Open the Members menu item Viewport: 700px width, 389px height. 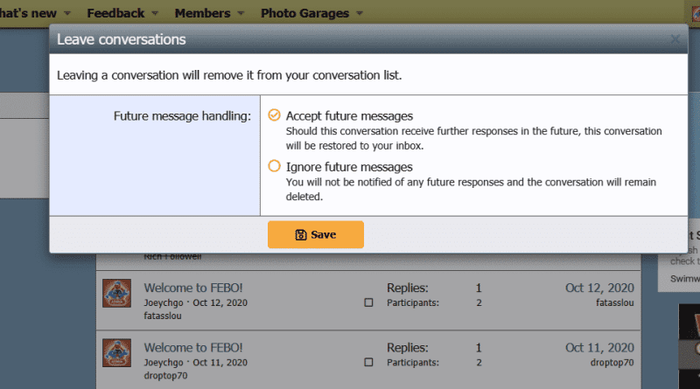click(x=202, y=13)
